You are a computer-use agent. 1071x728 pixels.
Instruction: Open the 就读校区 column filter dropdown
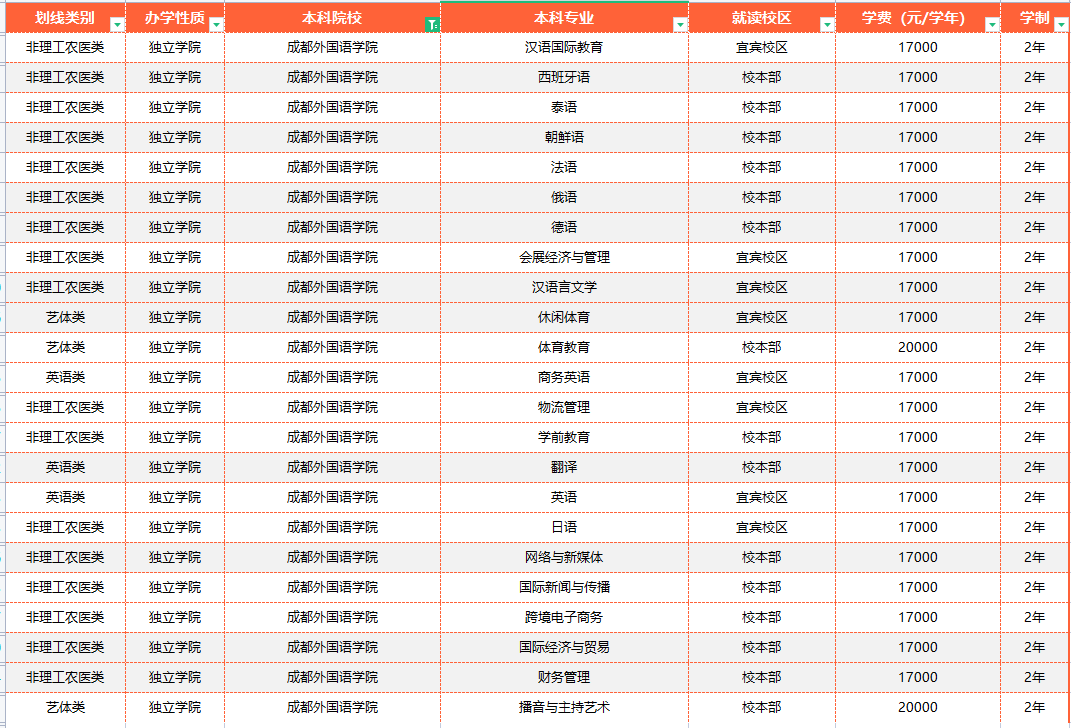(826, 25)
